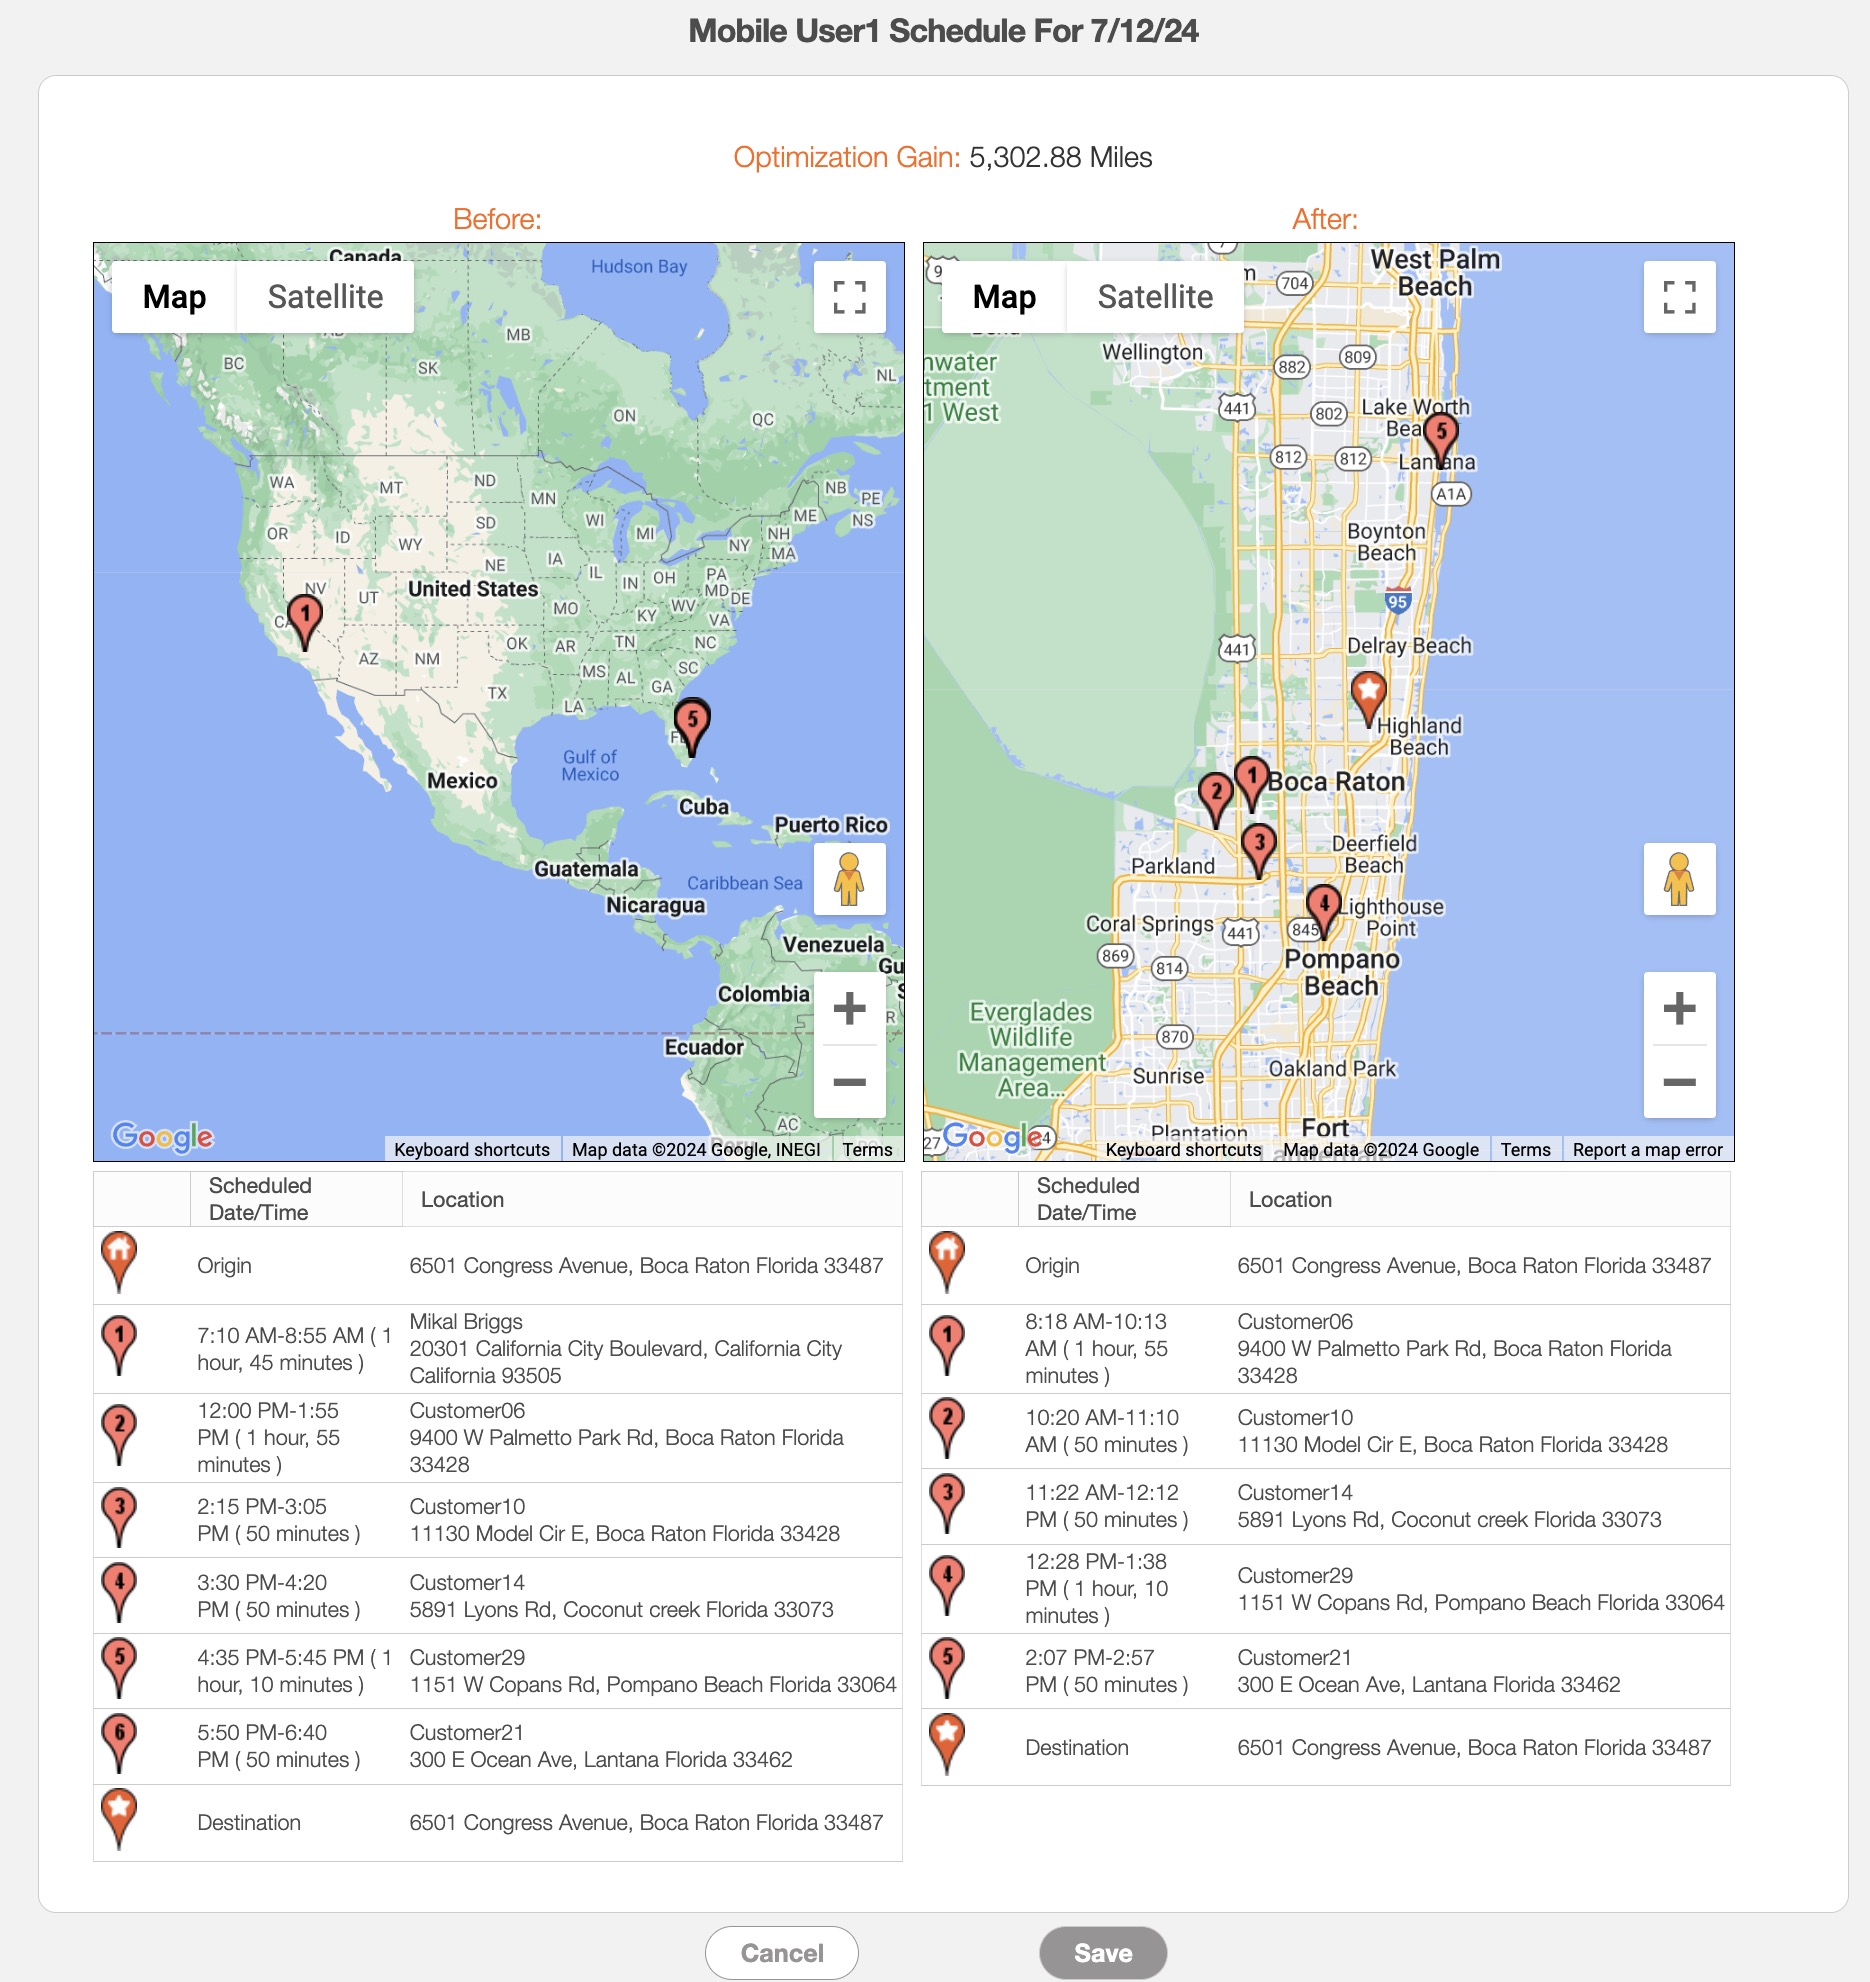The height and width of the screenshot is (1982, 1870).
Task: Cancel the schedule optimization
Action: [x=782, y=1953]
